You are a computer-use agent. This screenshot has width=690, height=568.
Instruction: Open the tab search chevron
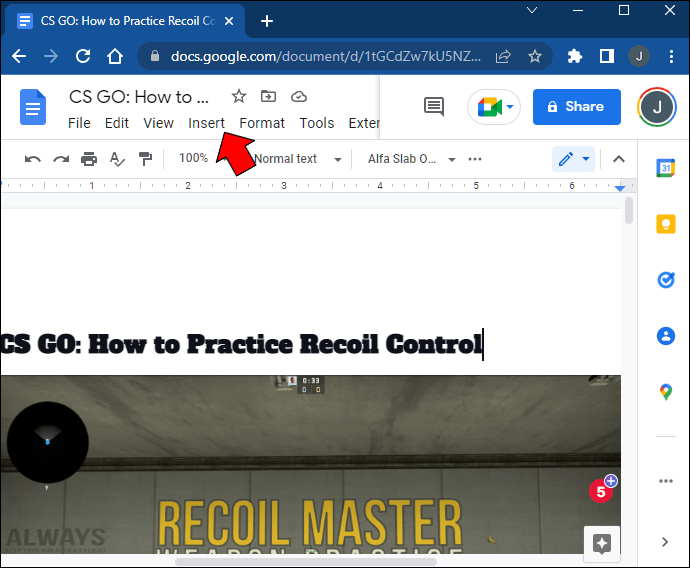click(x=532, y=10)
